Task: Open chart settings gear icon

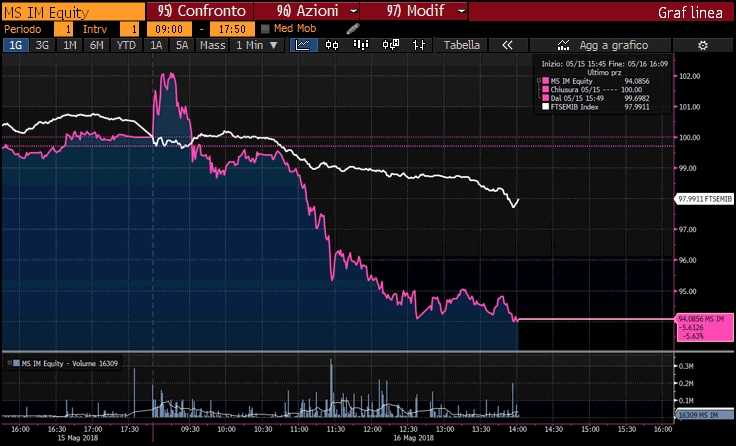Action: coord(703,45)
